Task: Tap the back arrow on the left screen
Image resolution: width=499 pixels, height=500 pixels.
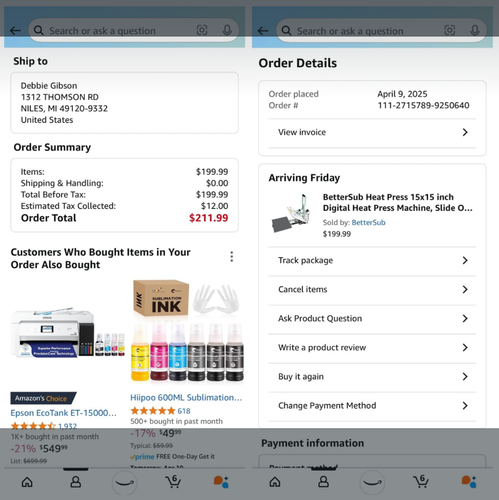Action: [15, 31]
